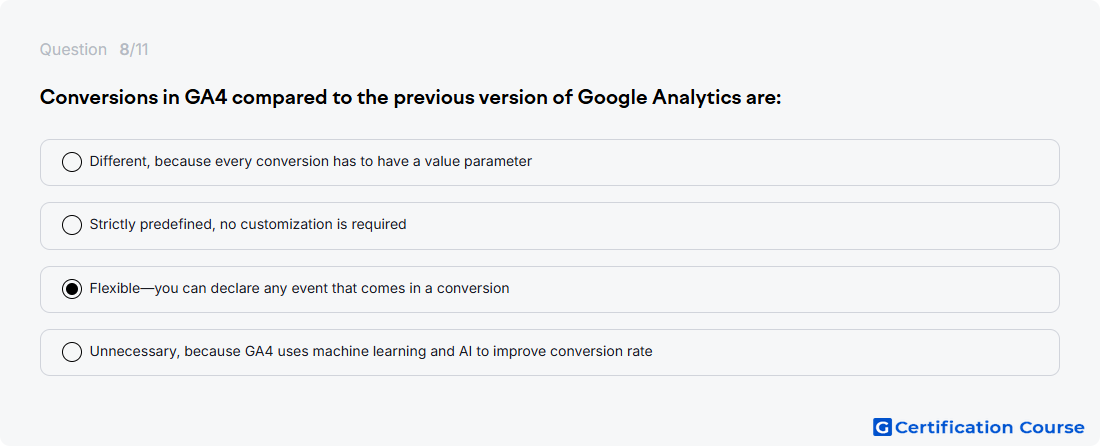Screen dimensions: 1100x446
Task: Pick the "Unnecessary, because GA4" radio button
Action: click(72, 351)
